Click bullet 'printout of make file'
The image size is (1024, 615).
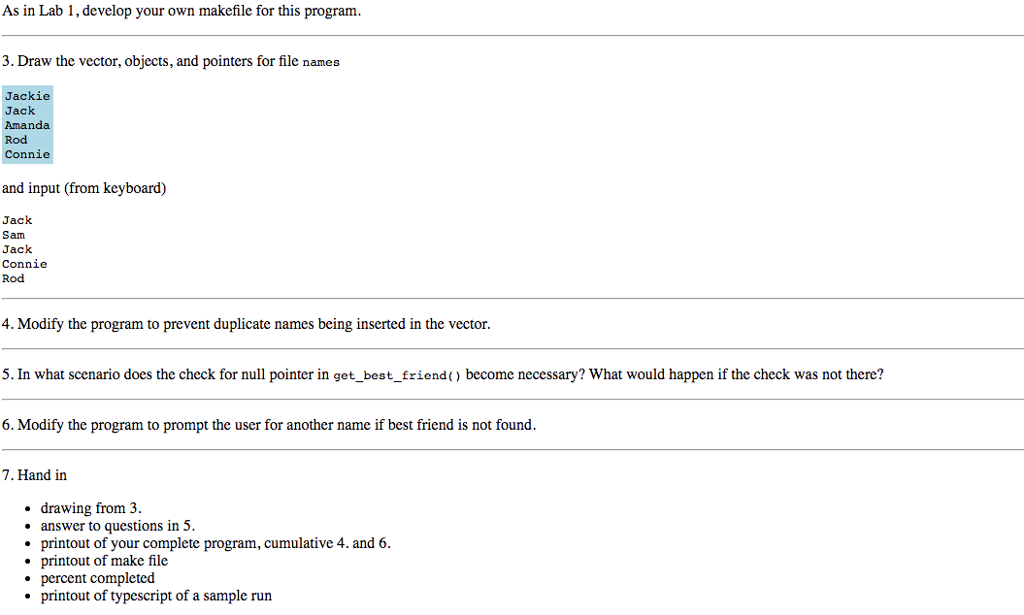(104, 561)
